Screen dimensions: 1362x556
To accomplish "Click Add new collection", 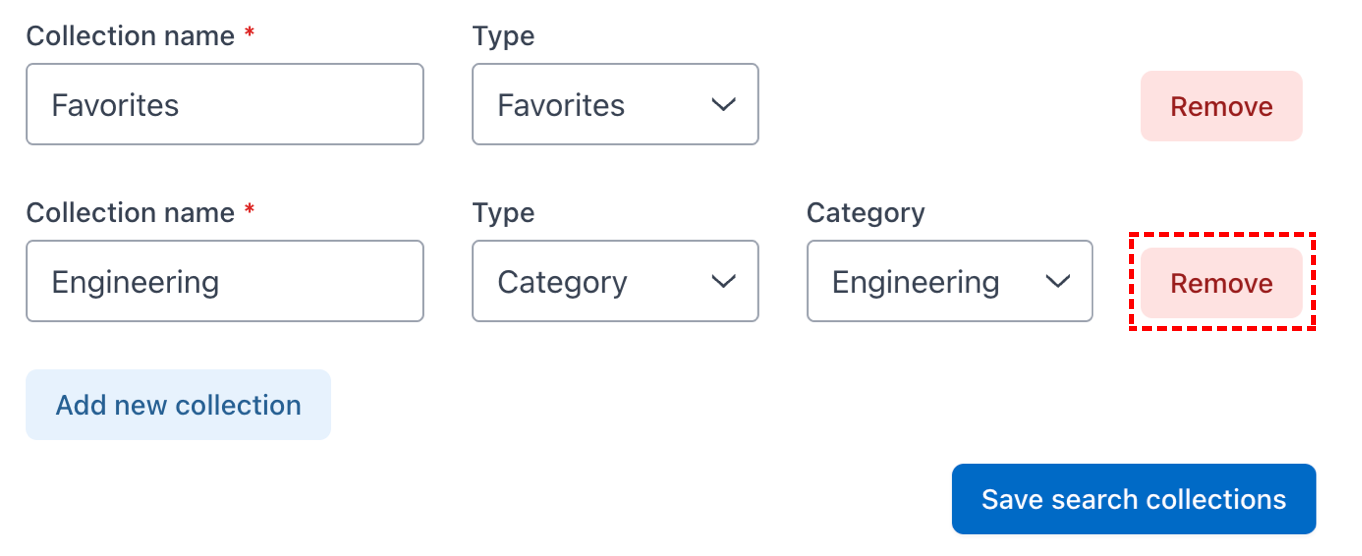I will (x=178, y=405).
